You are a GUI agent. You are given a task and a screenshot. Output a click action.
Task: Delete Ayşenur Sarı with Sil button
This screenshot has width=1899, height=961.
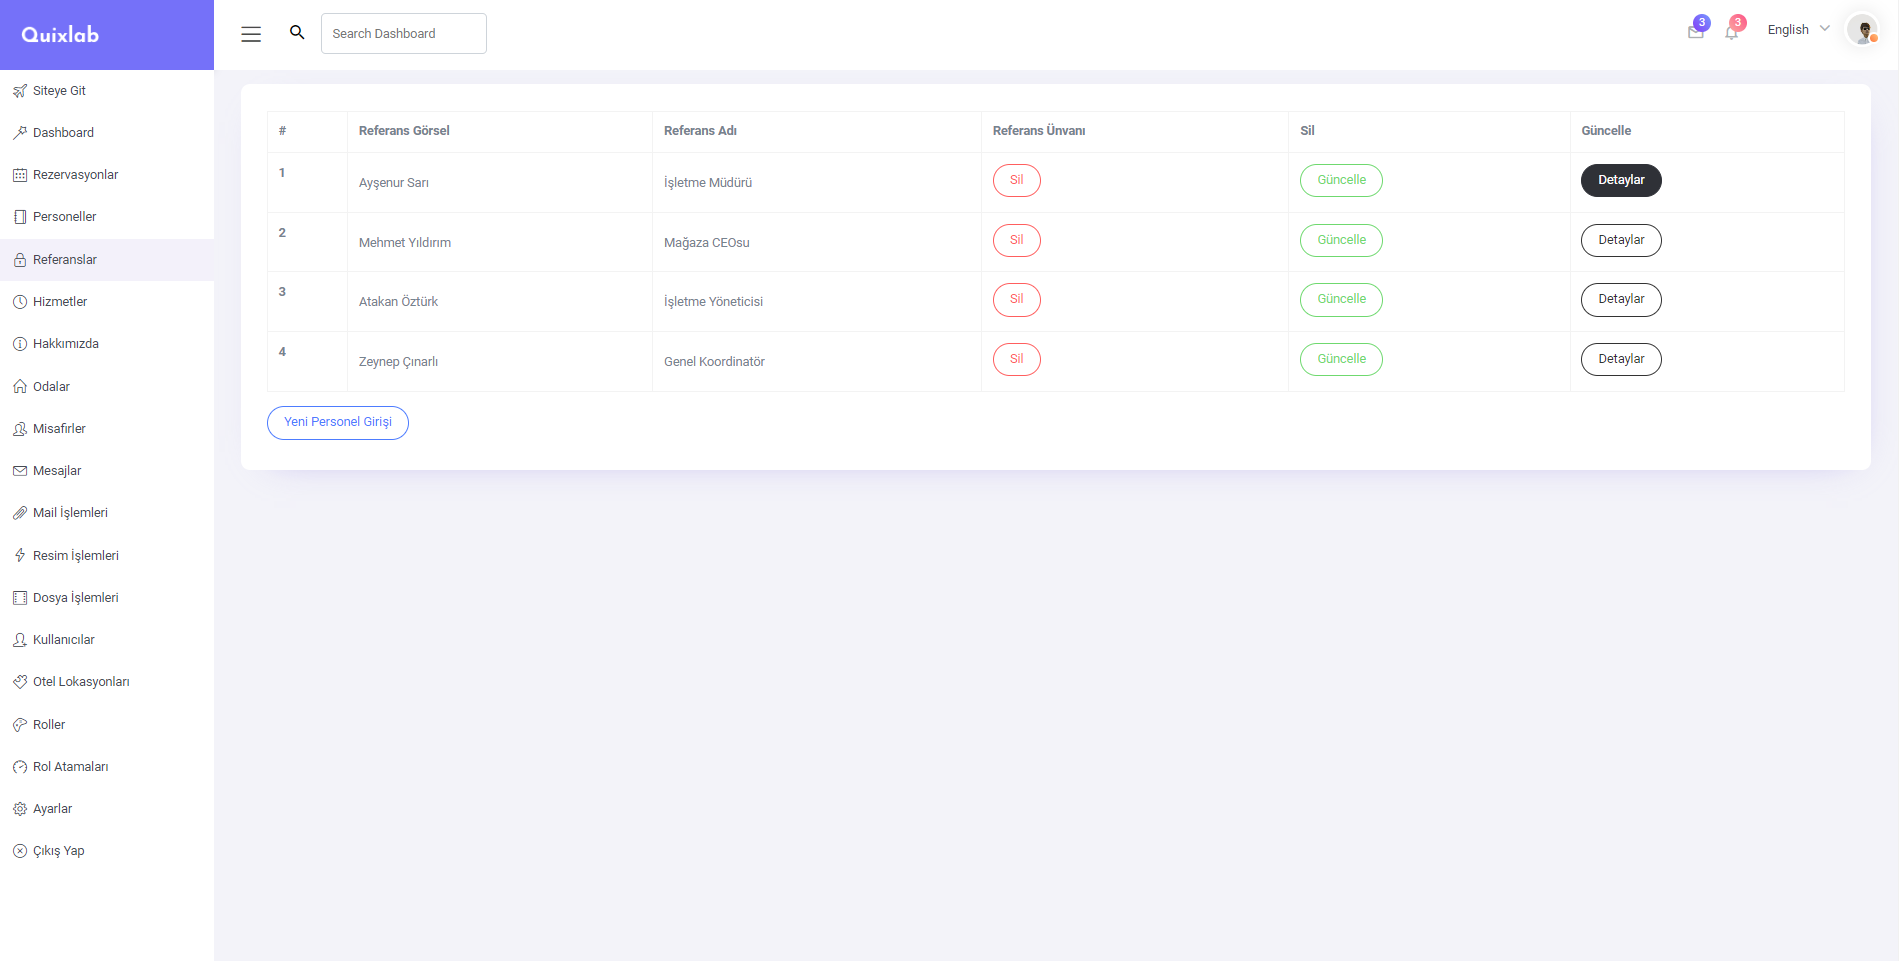(x=1016, y=180)
